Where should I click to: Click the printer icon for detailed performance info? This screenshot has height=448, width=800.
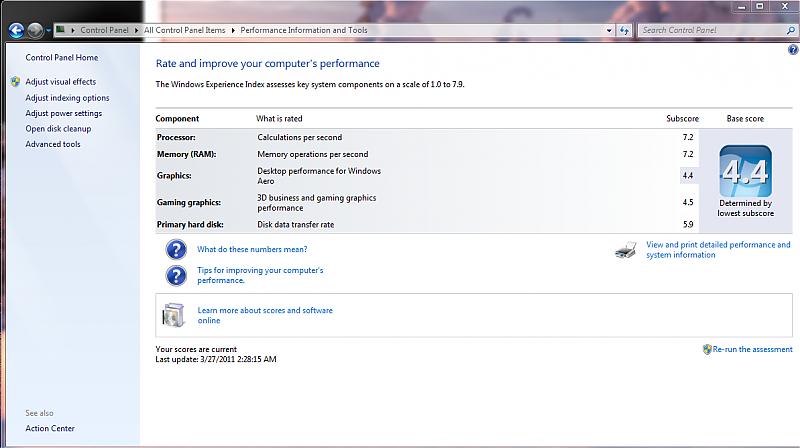tap(625, 250)
